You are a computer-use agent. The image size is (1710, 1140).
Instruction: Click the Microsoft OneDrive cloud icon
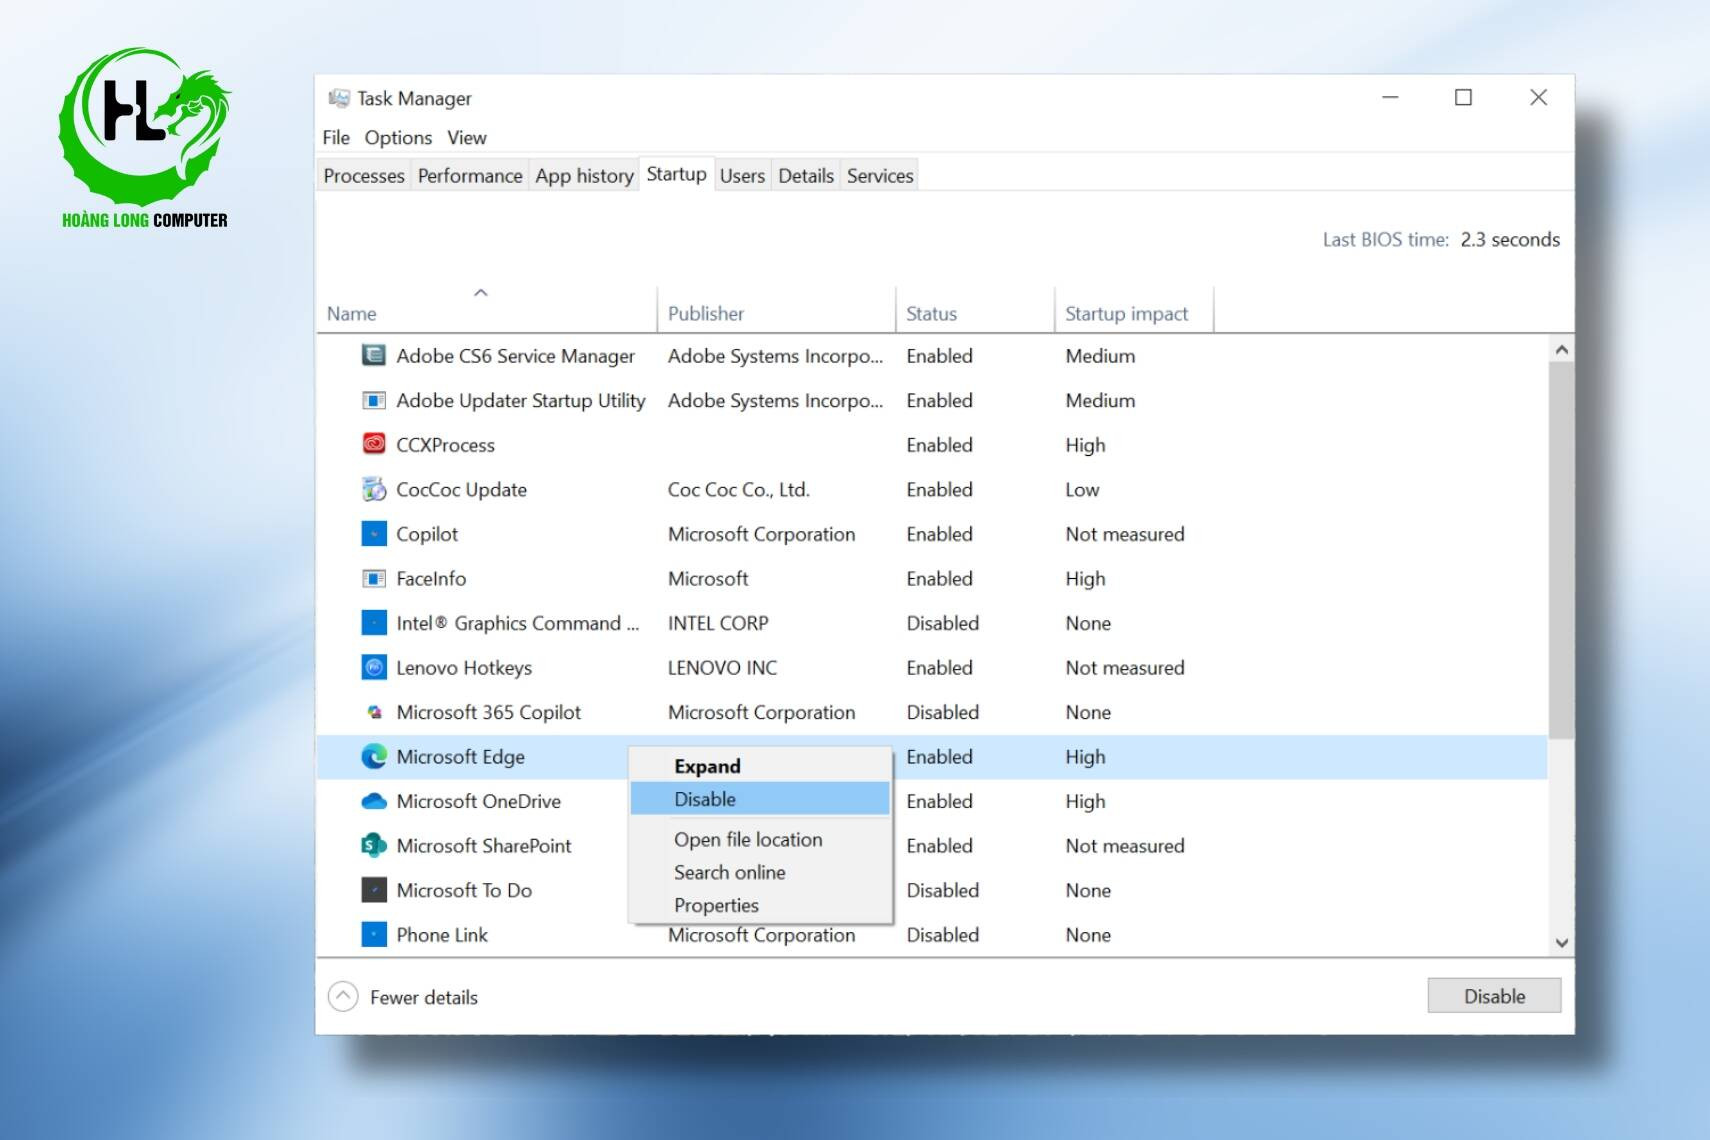373,801
